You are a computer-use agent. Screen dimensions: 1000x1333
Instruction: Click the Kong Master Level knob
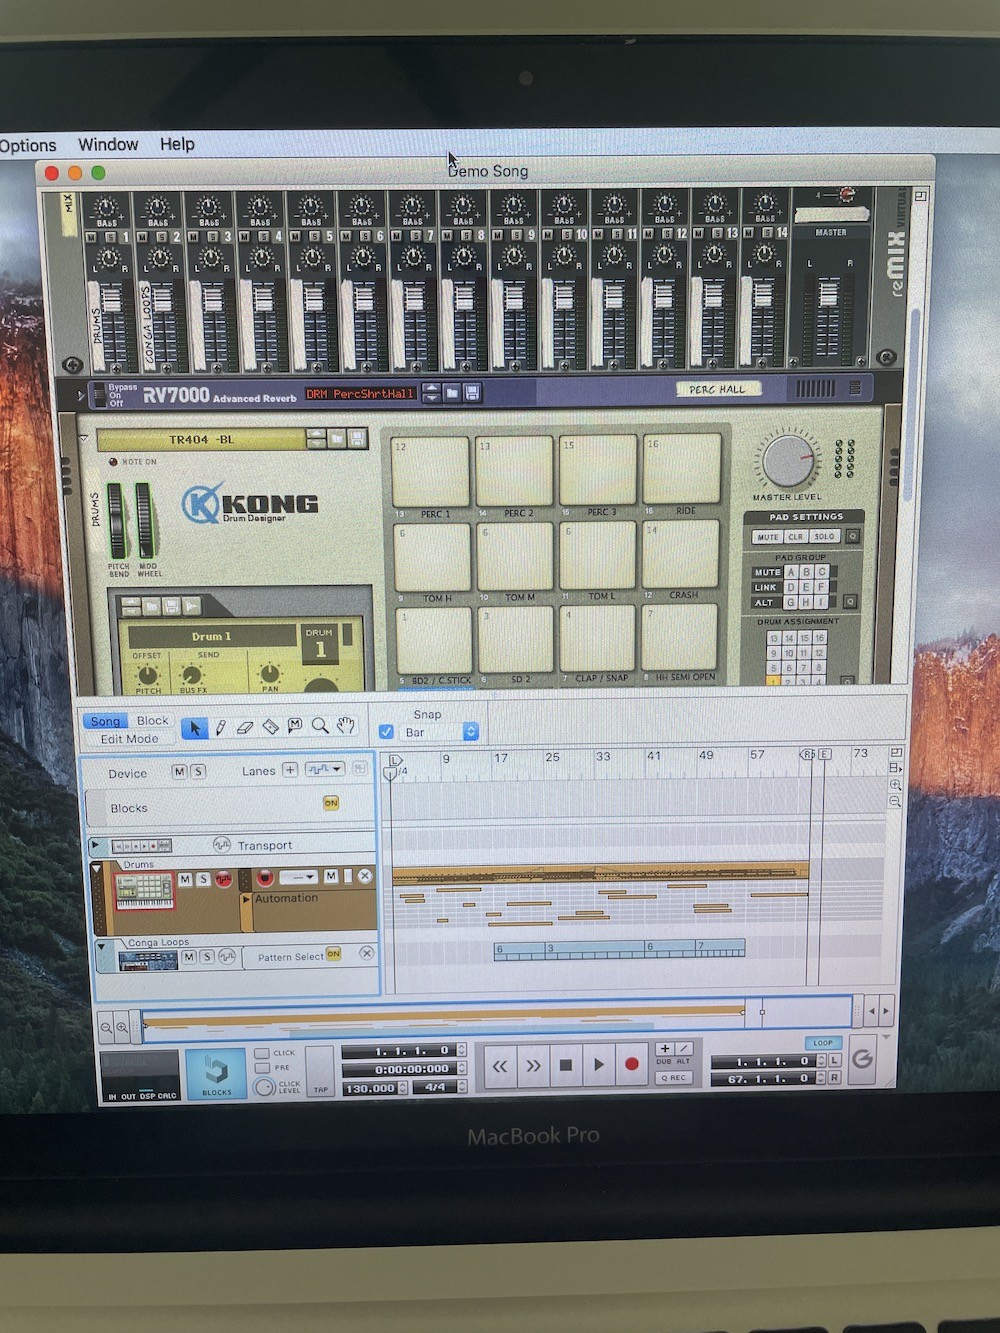tap(789, 460)
